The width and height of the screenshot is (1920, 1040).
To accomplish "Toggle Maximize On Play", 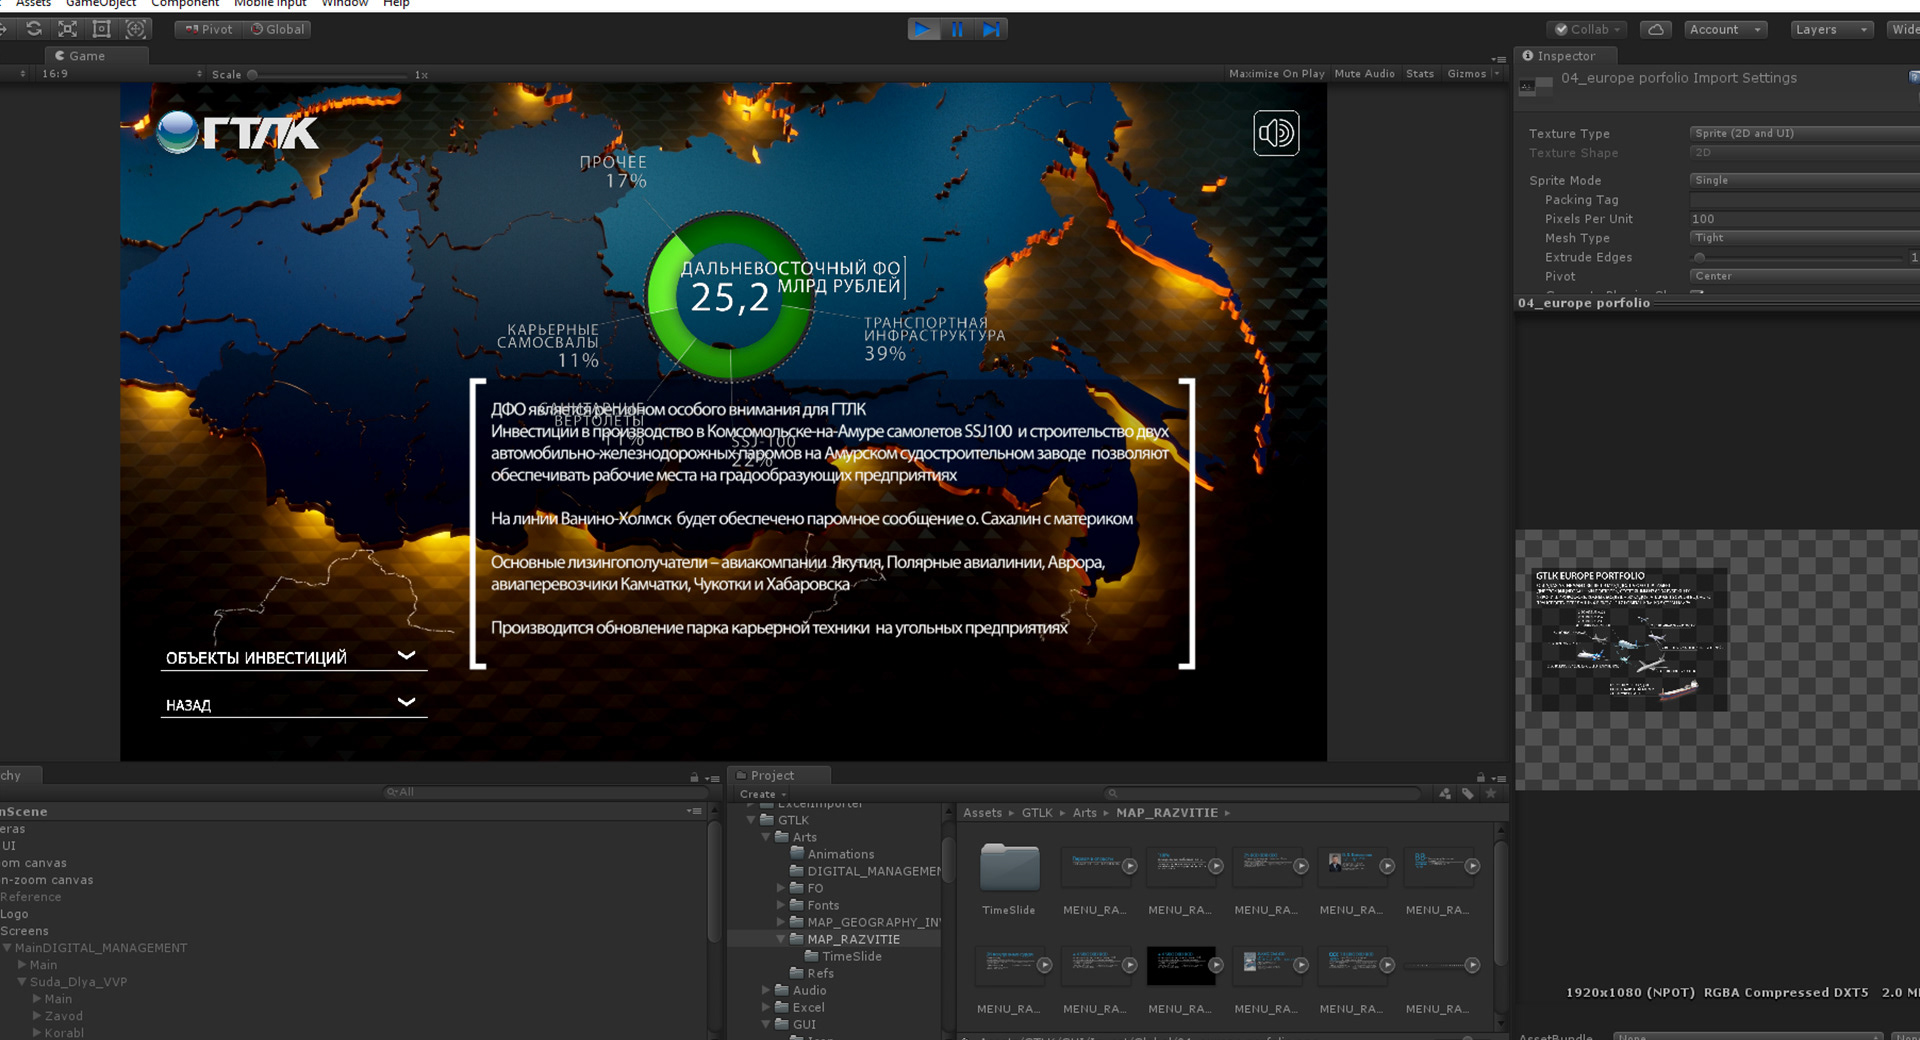I will [x=1276, y=74].
